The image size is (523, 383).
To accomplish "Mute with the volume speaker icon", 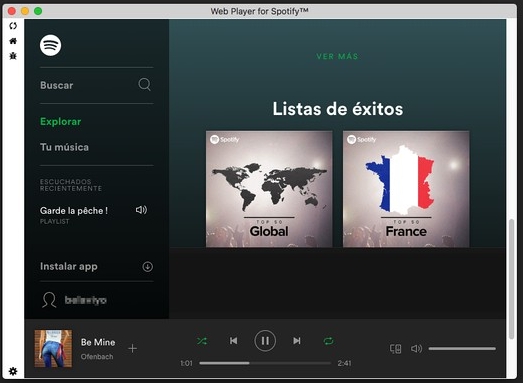I will (x=416, y=349).
